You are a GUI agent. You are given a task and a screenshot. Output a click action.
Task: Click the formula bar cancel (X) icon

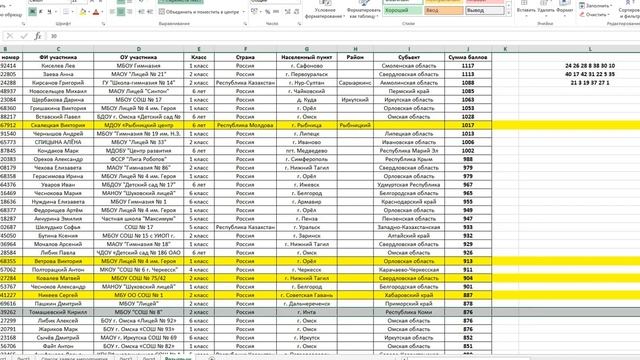[x=10, y=36]
